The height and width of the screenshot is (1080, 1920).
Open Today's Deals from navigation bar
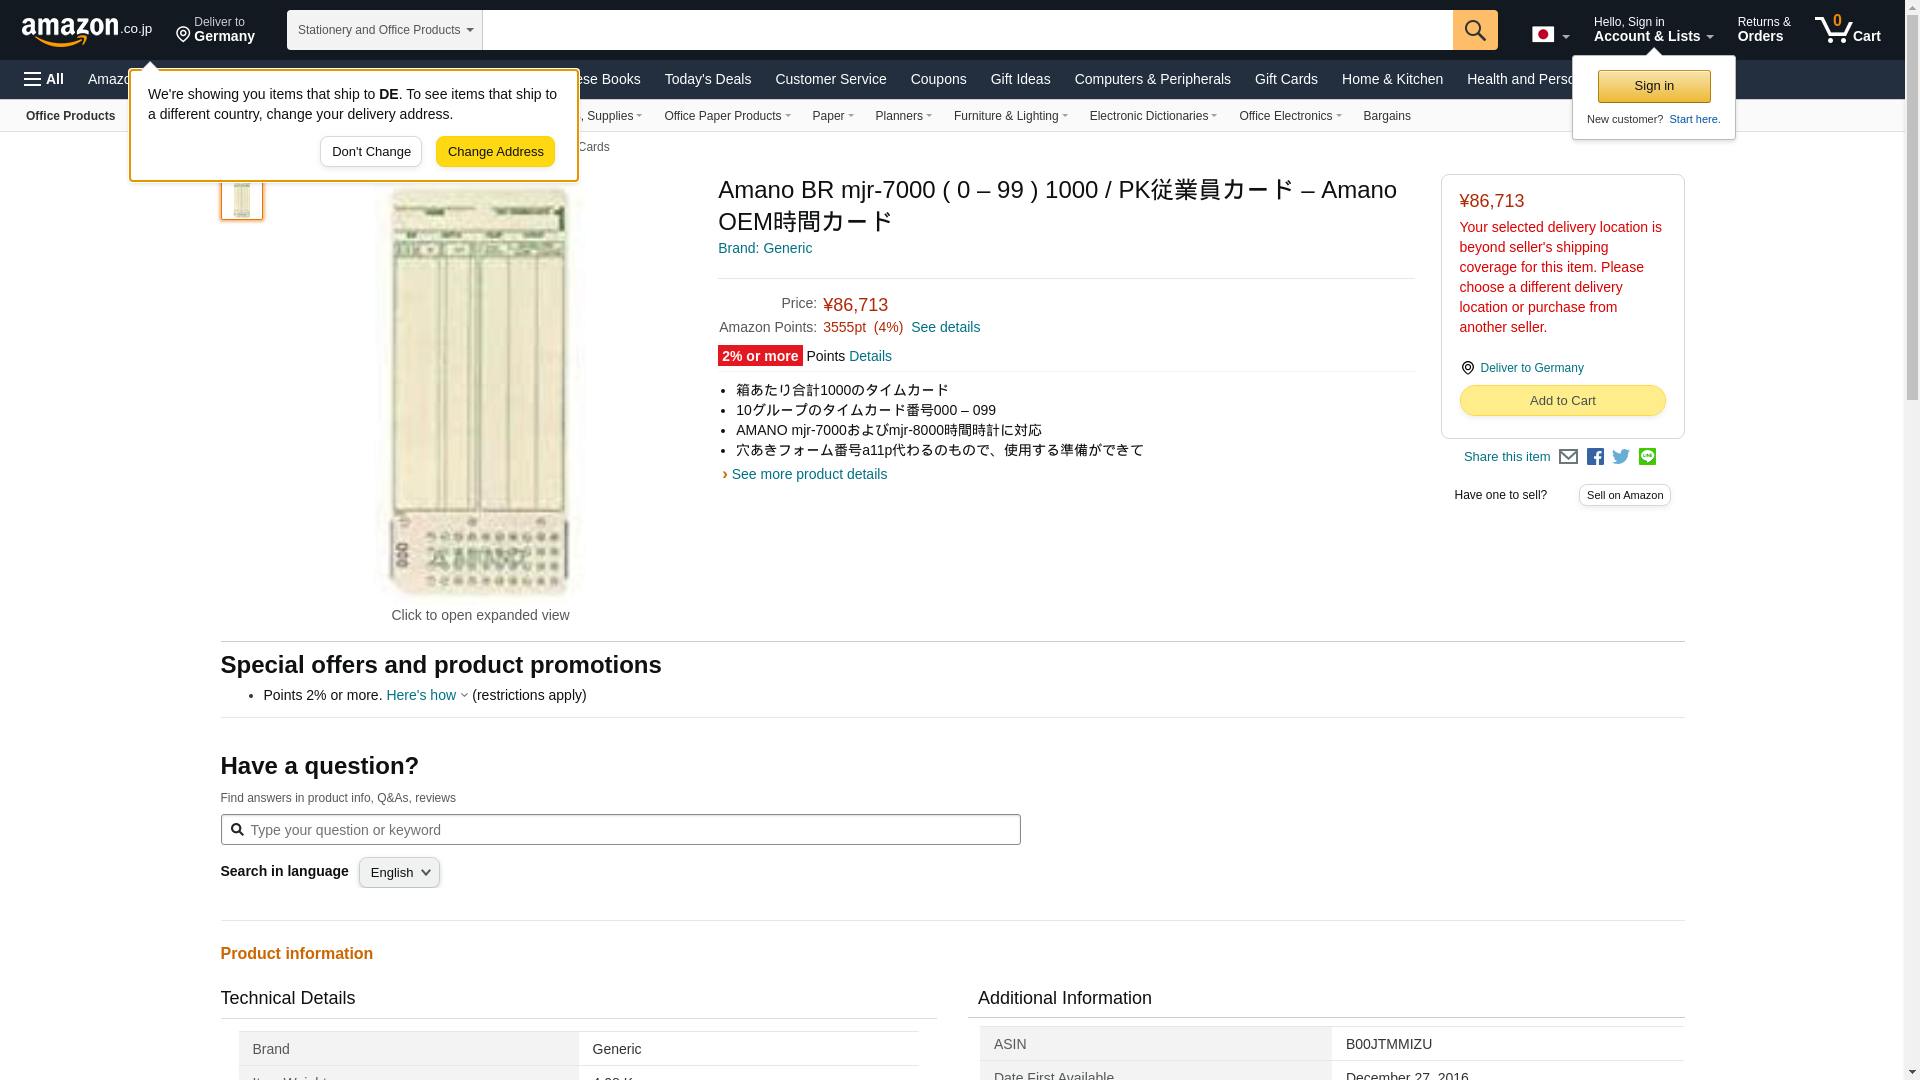707,79
